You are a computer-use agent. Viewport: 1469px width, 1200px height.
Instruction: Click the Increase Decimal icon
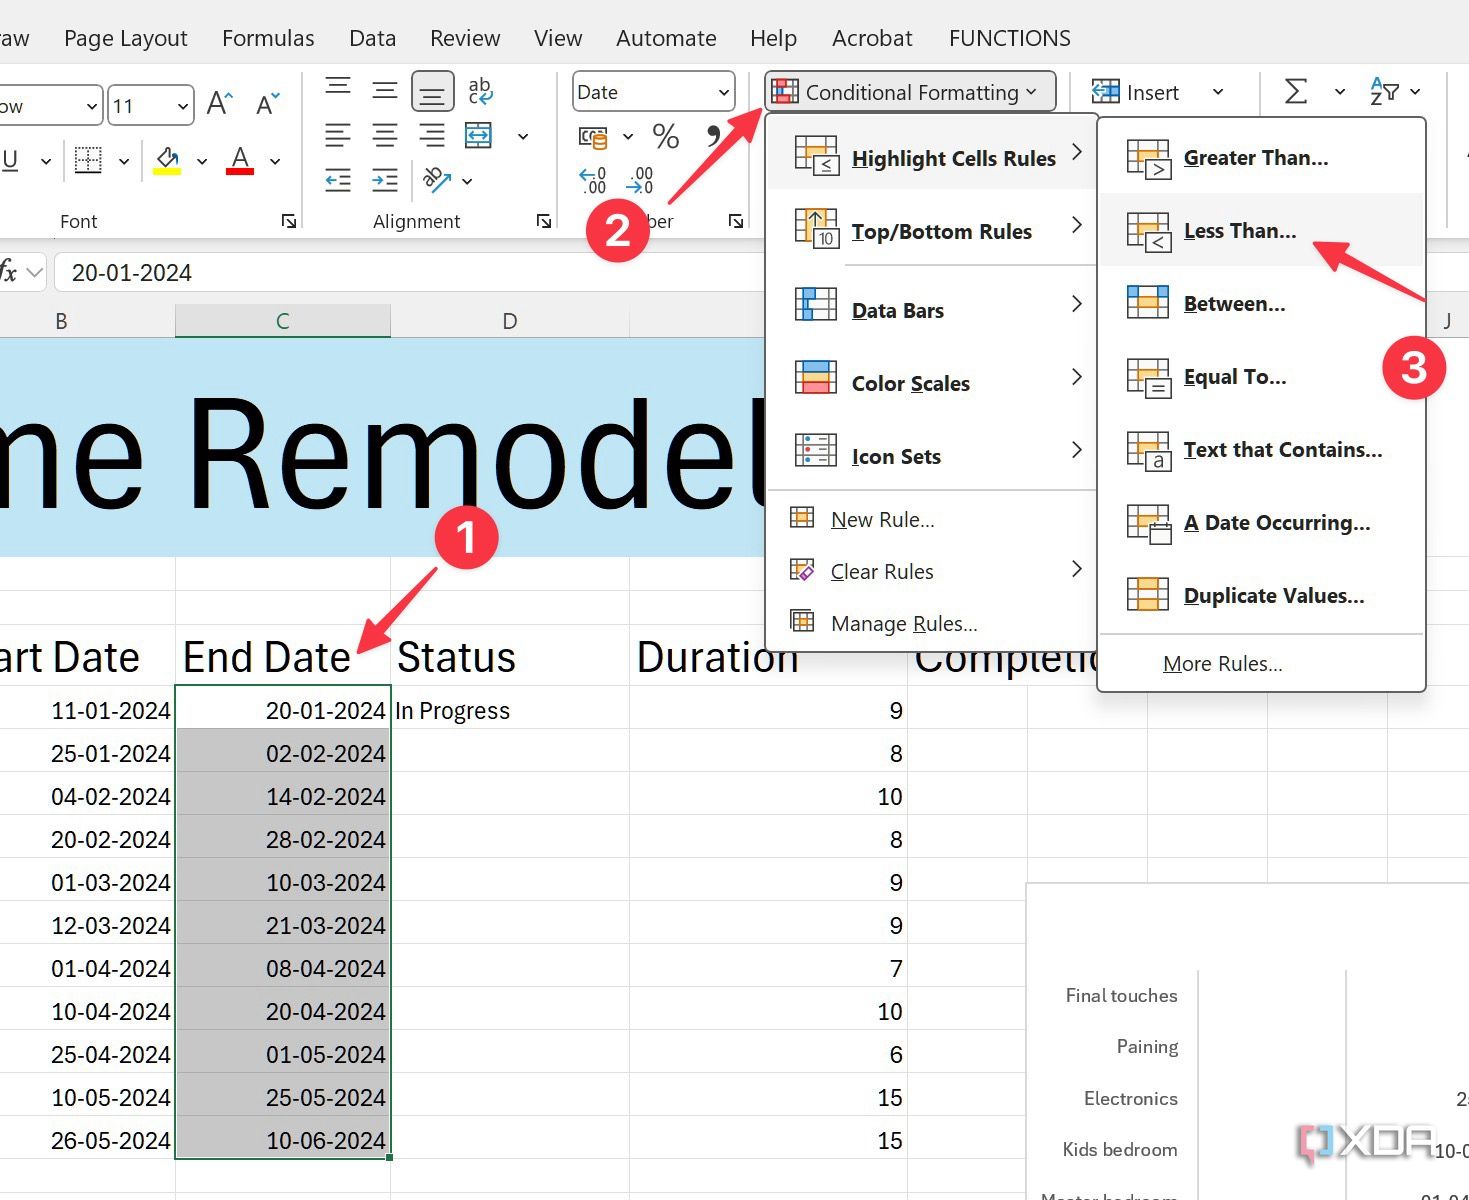coord(594,178)
